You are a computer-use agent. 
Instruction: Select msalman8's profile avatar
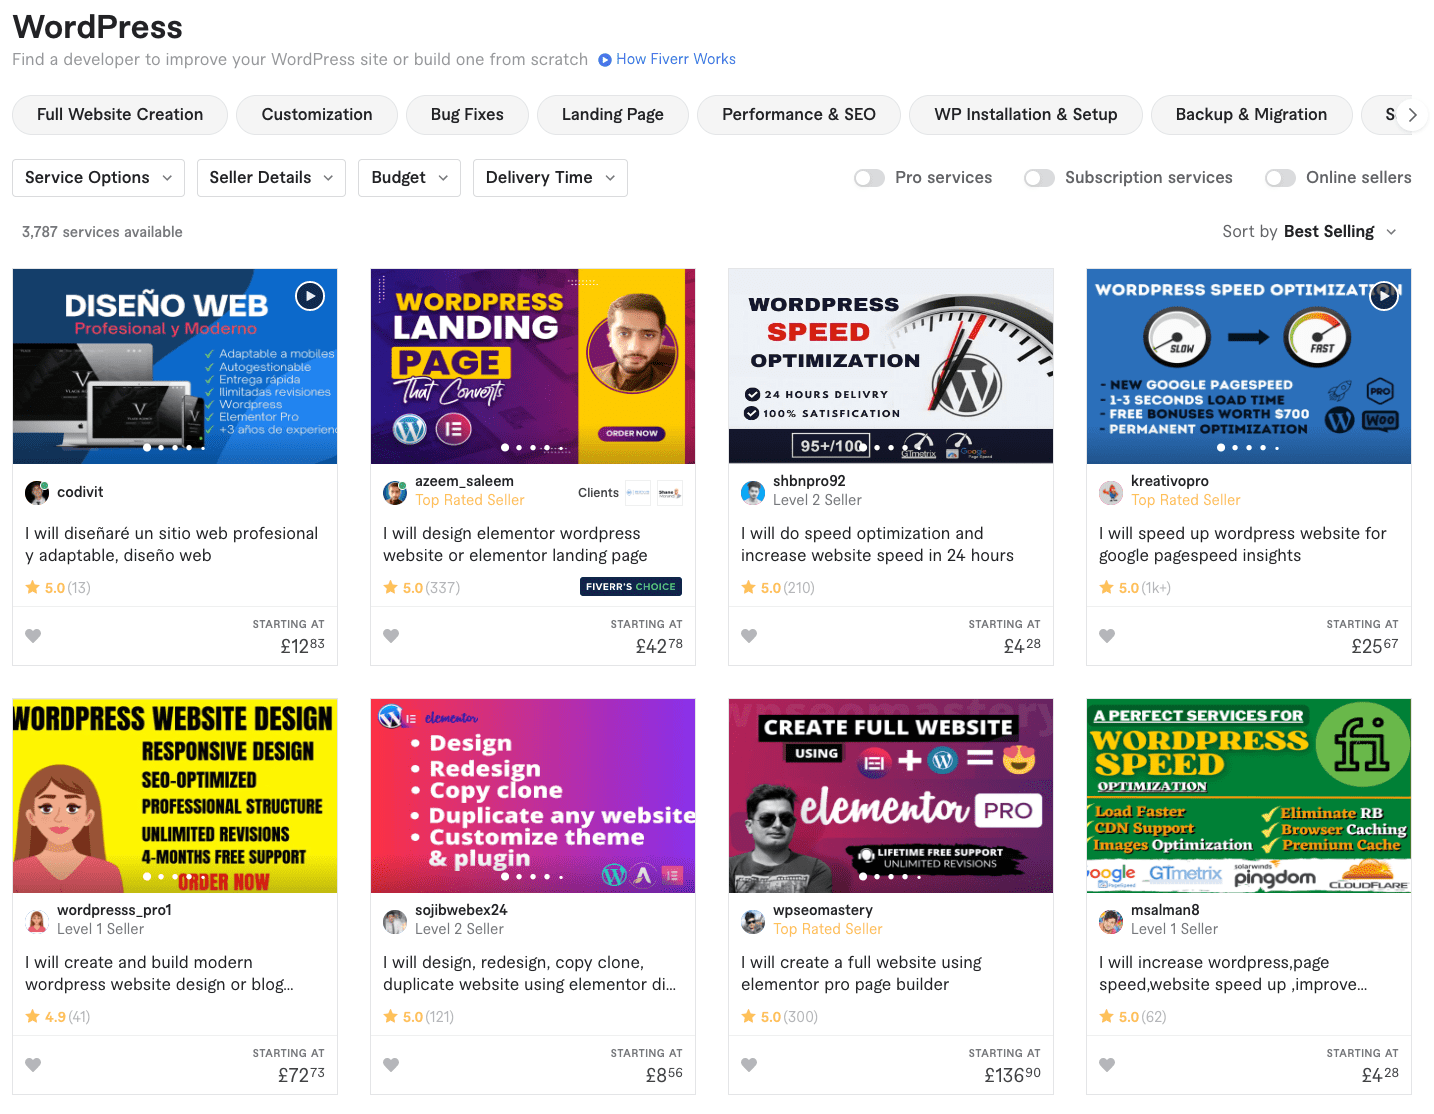pyautogui.click(x=1111, y=921)
